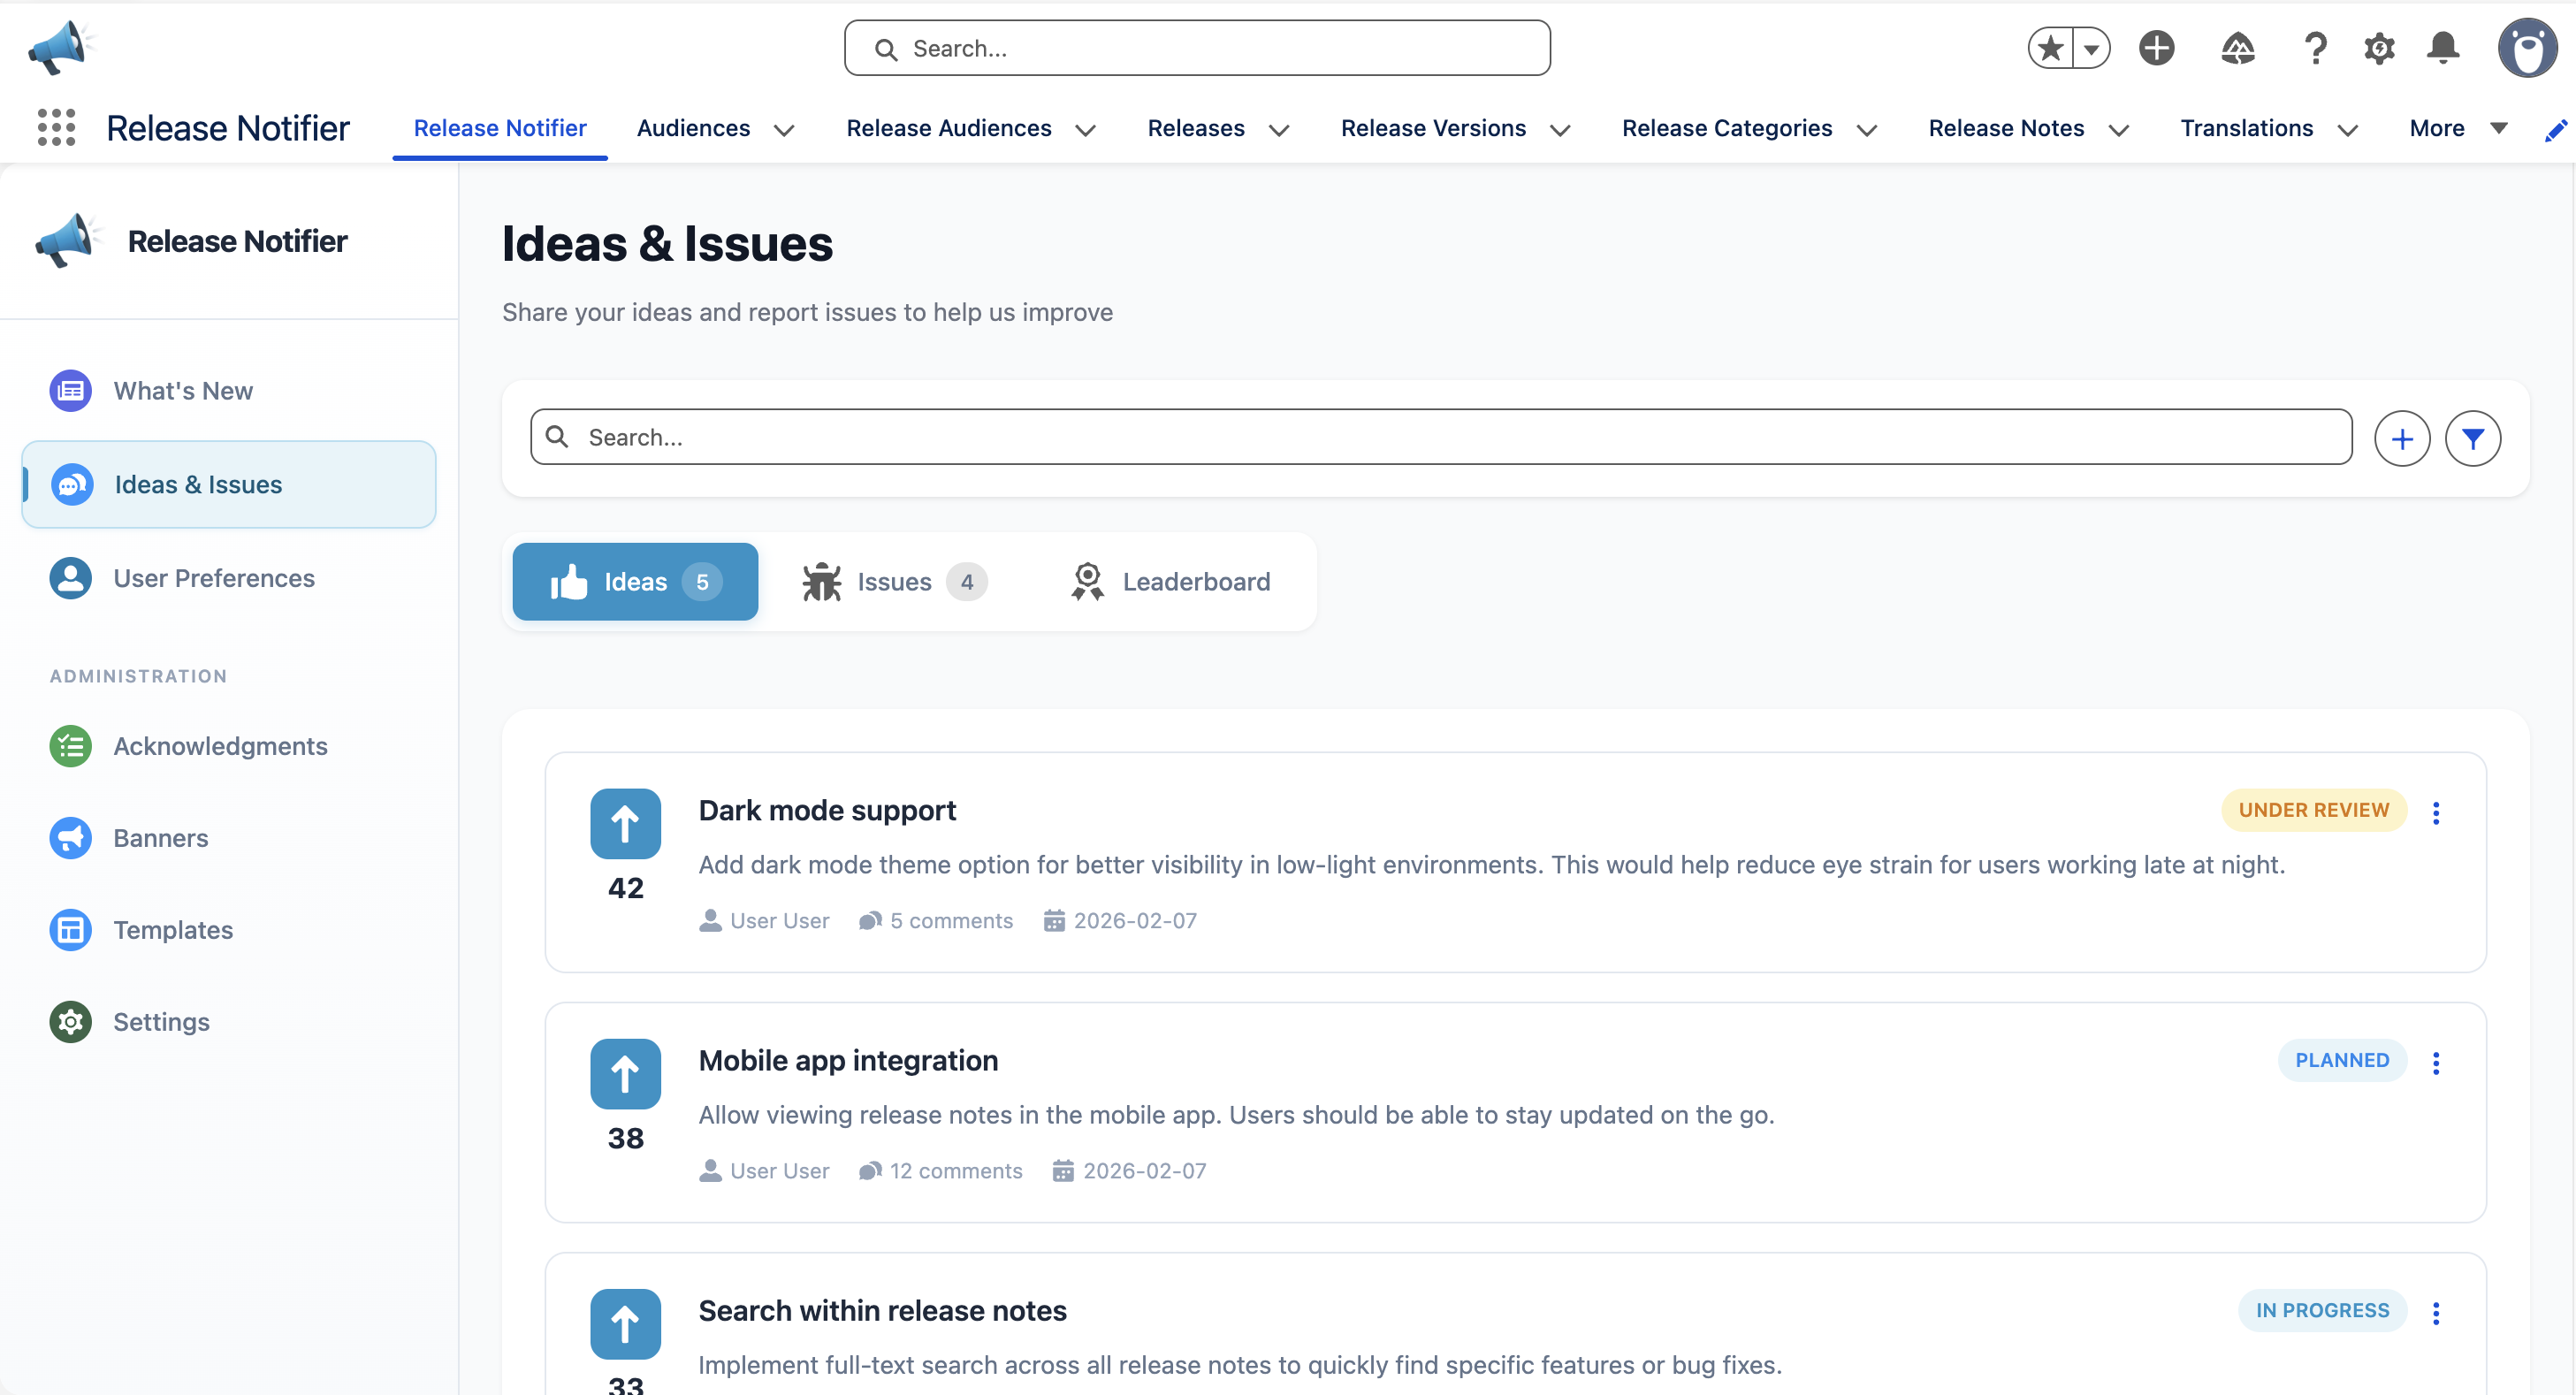Screen dimensions: 2576x1395
Task: Open the Setup gear icon
Action: click(x=2379, y=48)
